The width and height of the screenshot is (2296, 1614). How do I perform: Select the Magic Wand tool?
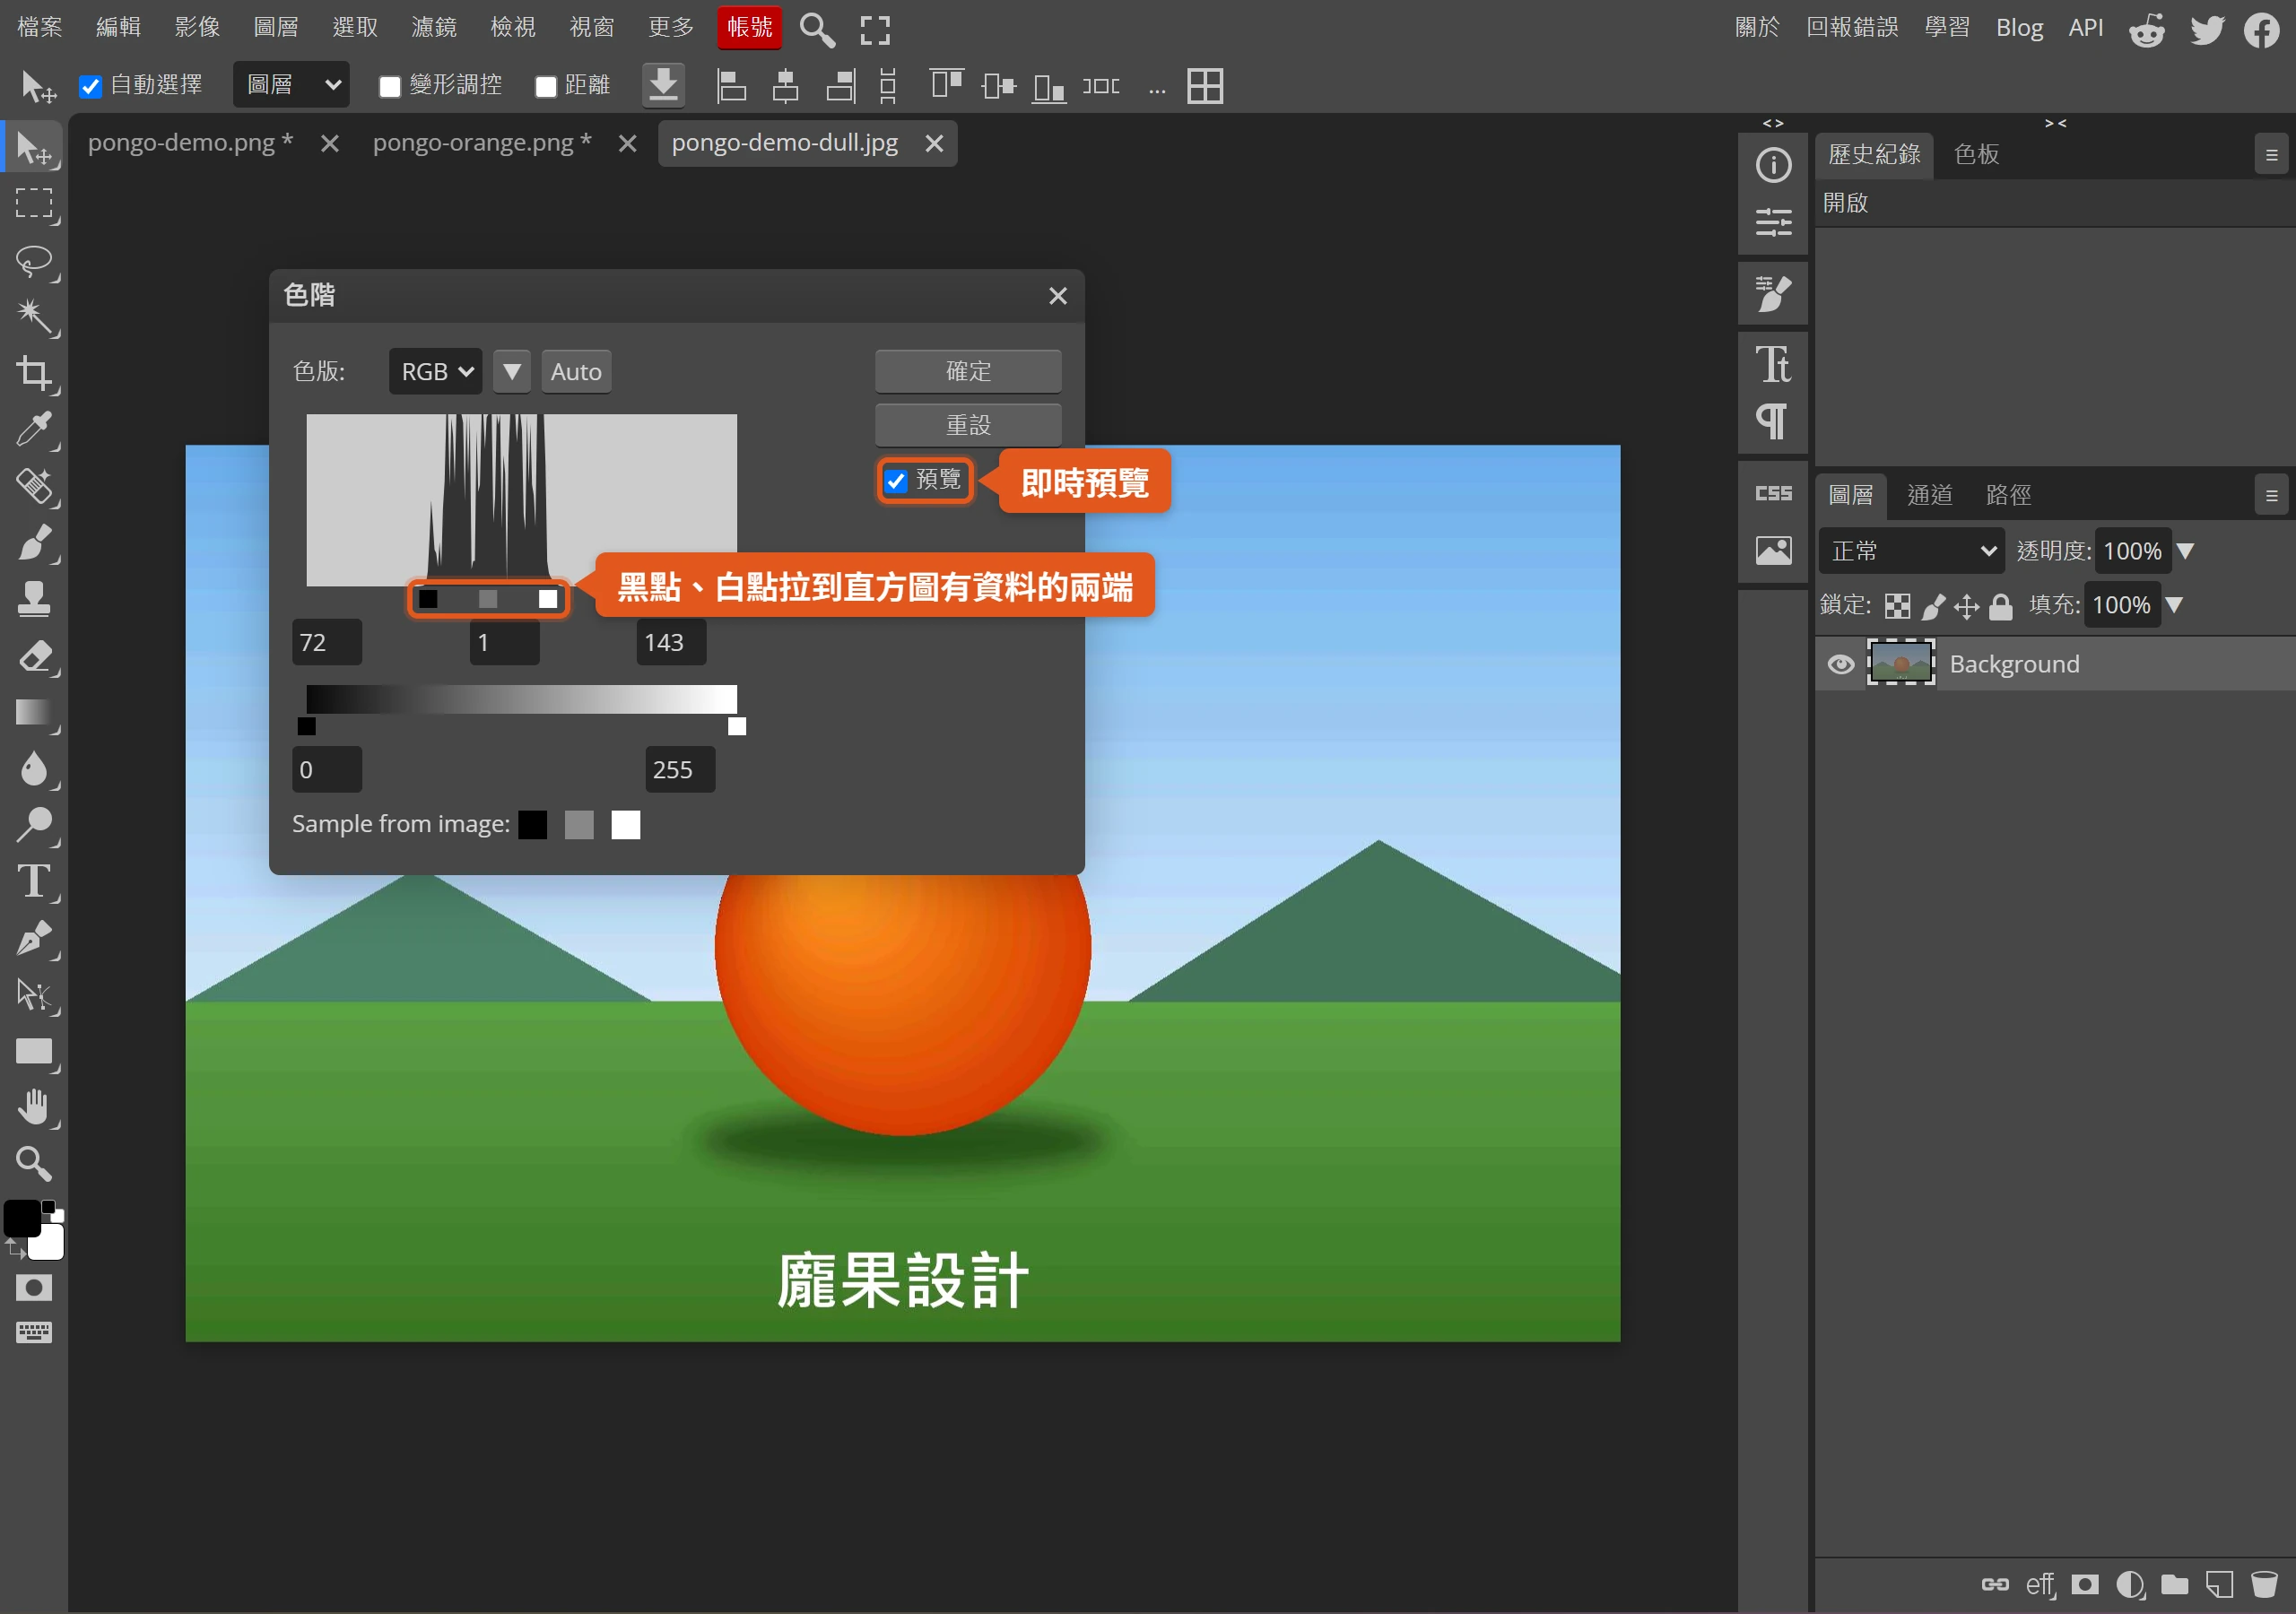pos(35,318)
